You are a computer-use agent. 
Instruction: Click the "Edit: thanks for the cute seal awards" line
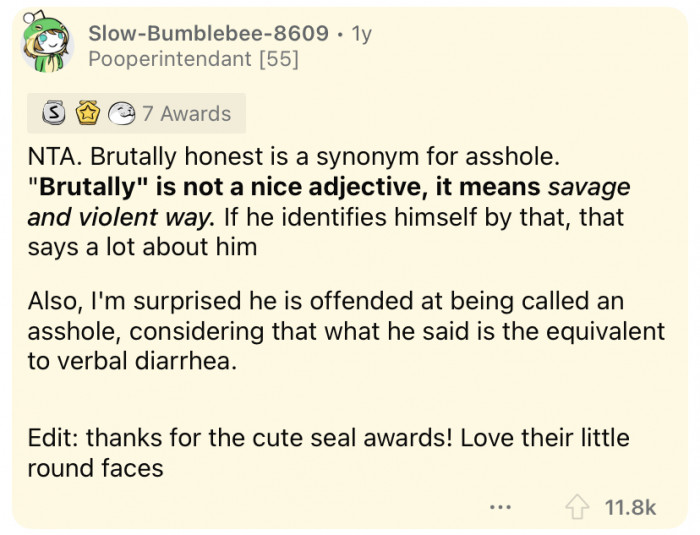pos(328,439)
